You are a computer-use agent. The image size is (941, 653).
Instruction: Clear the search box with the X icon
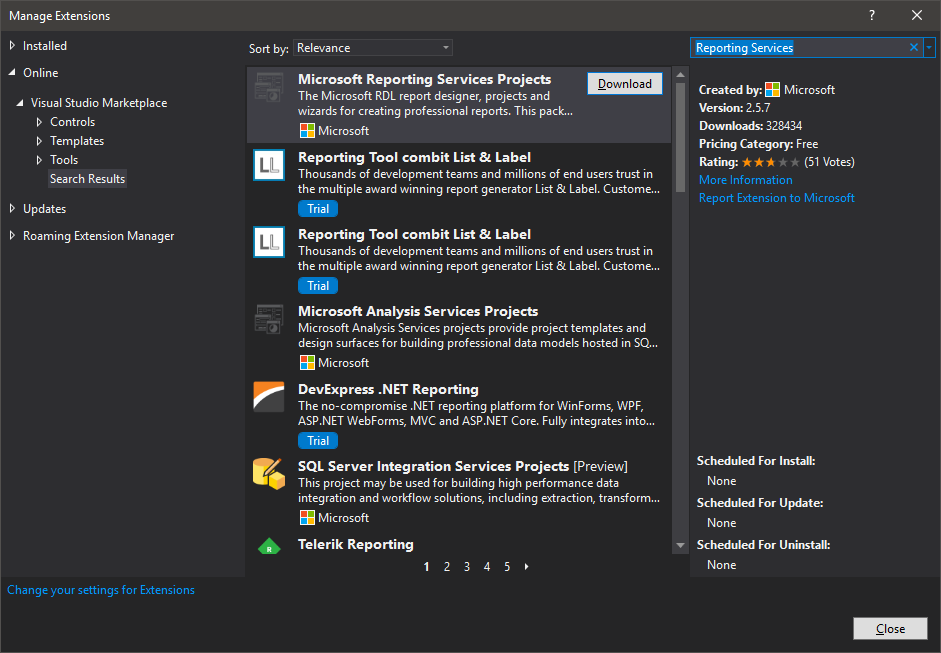[x=913, y=47]
